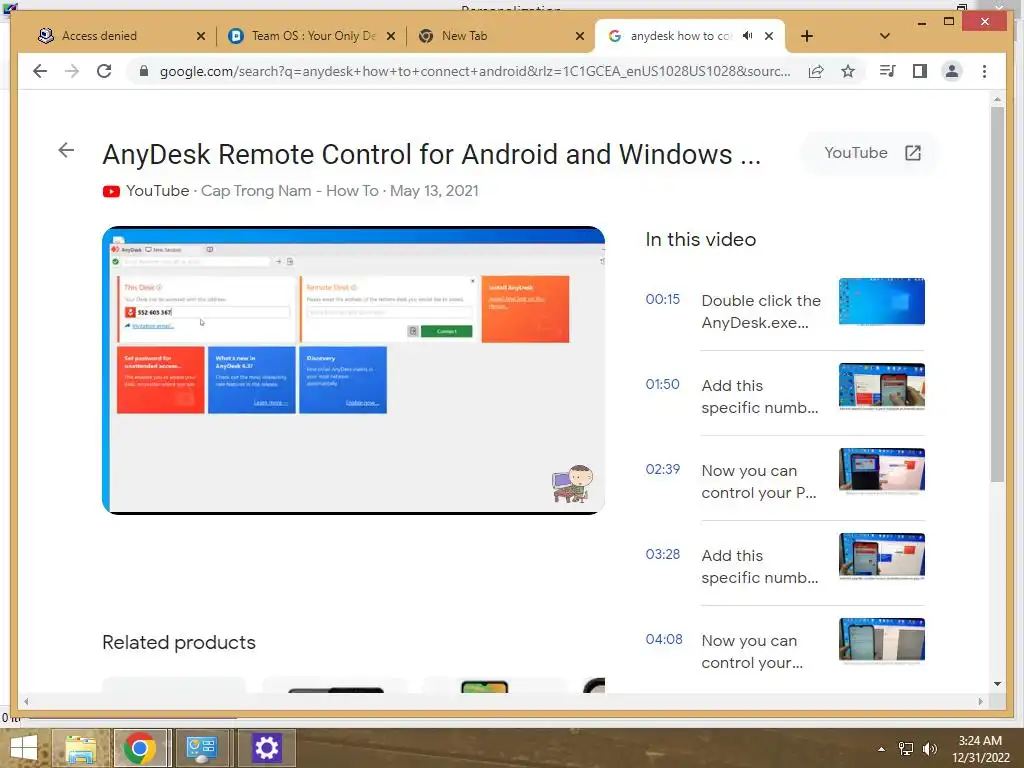
Task: Open Chrome three-dot menu
Action: pos(984,71)
